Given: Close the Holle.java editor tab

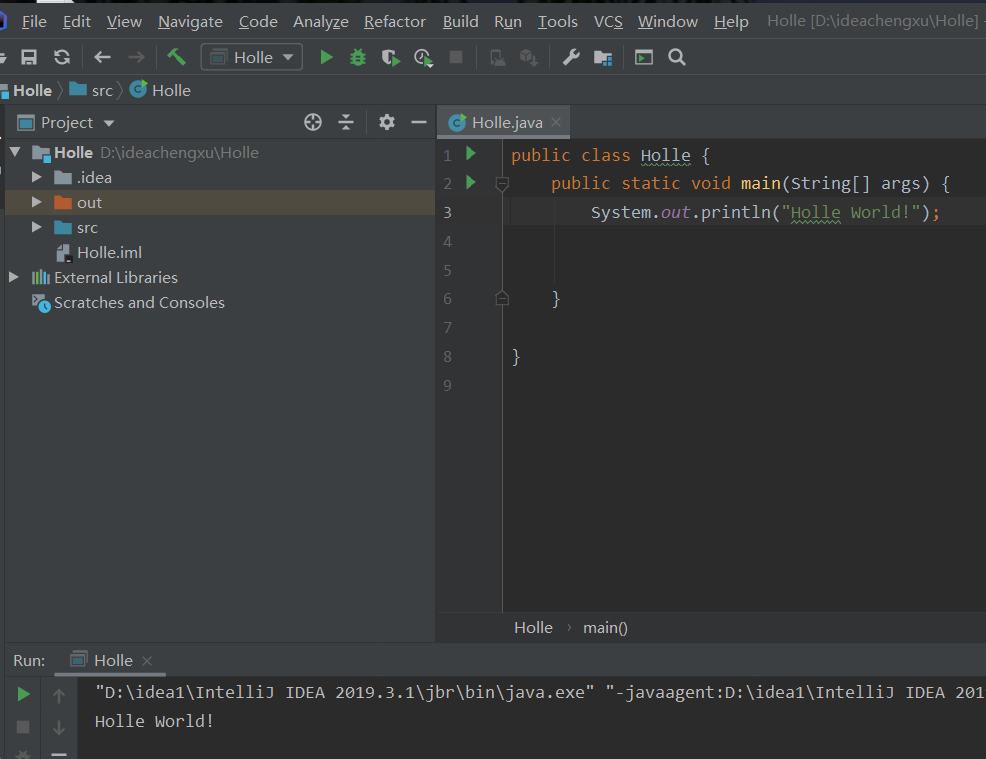Looking at the screenshot, I should 556,122.
